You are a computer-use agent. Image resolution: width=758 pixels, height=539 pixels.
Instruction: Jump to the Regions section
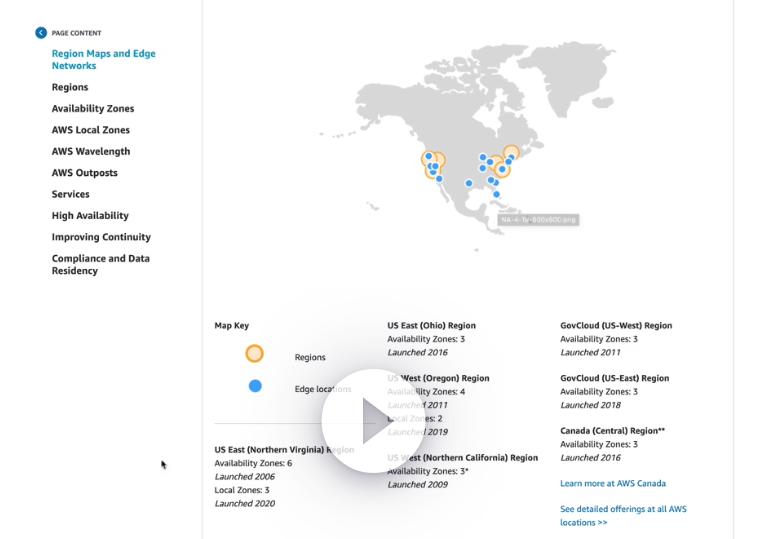[70, 87]
